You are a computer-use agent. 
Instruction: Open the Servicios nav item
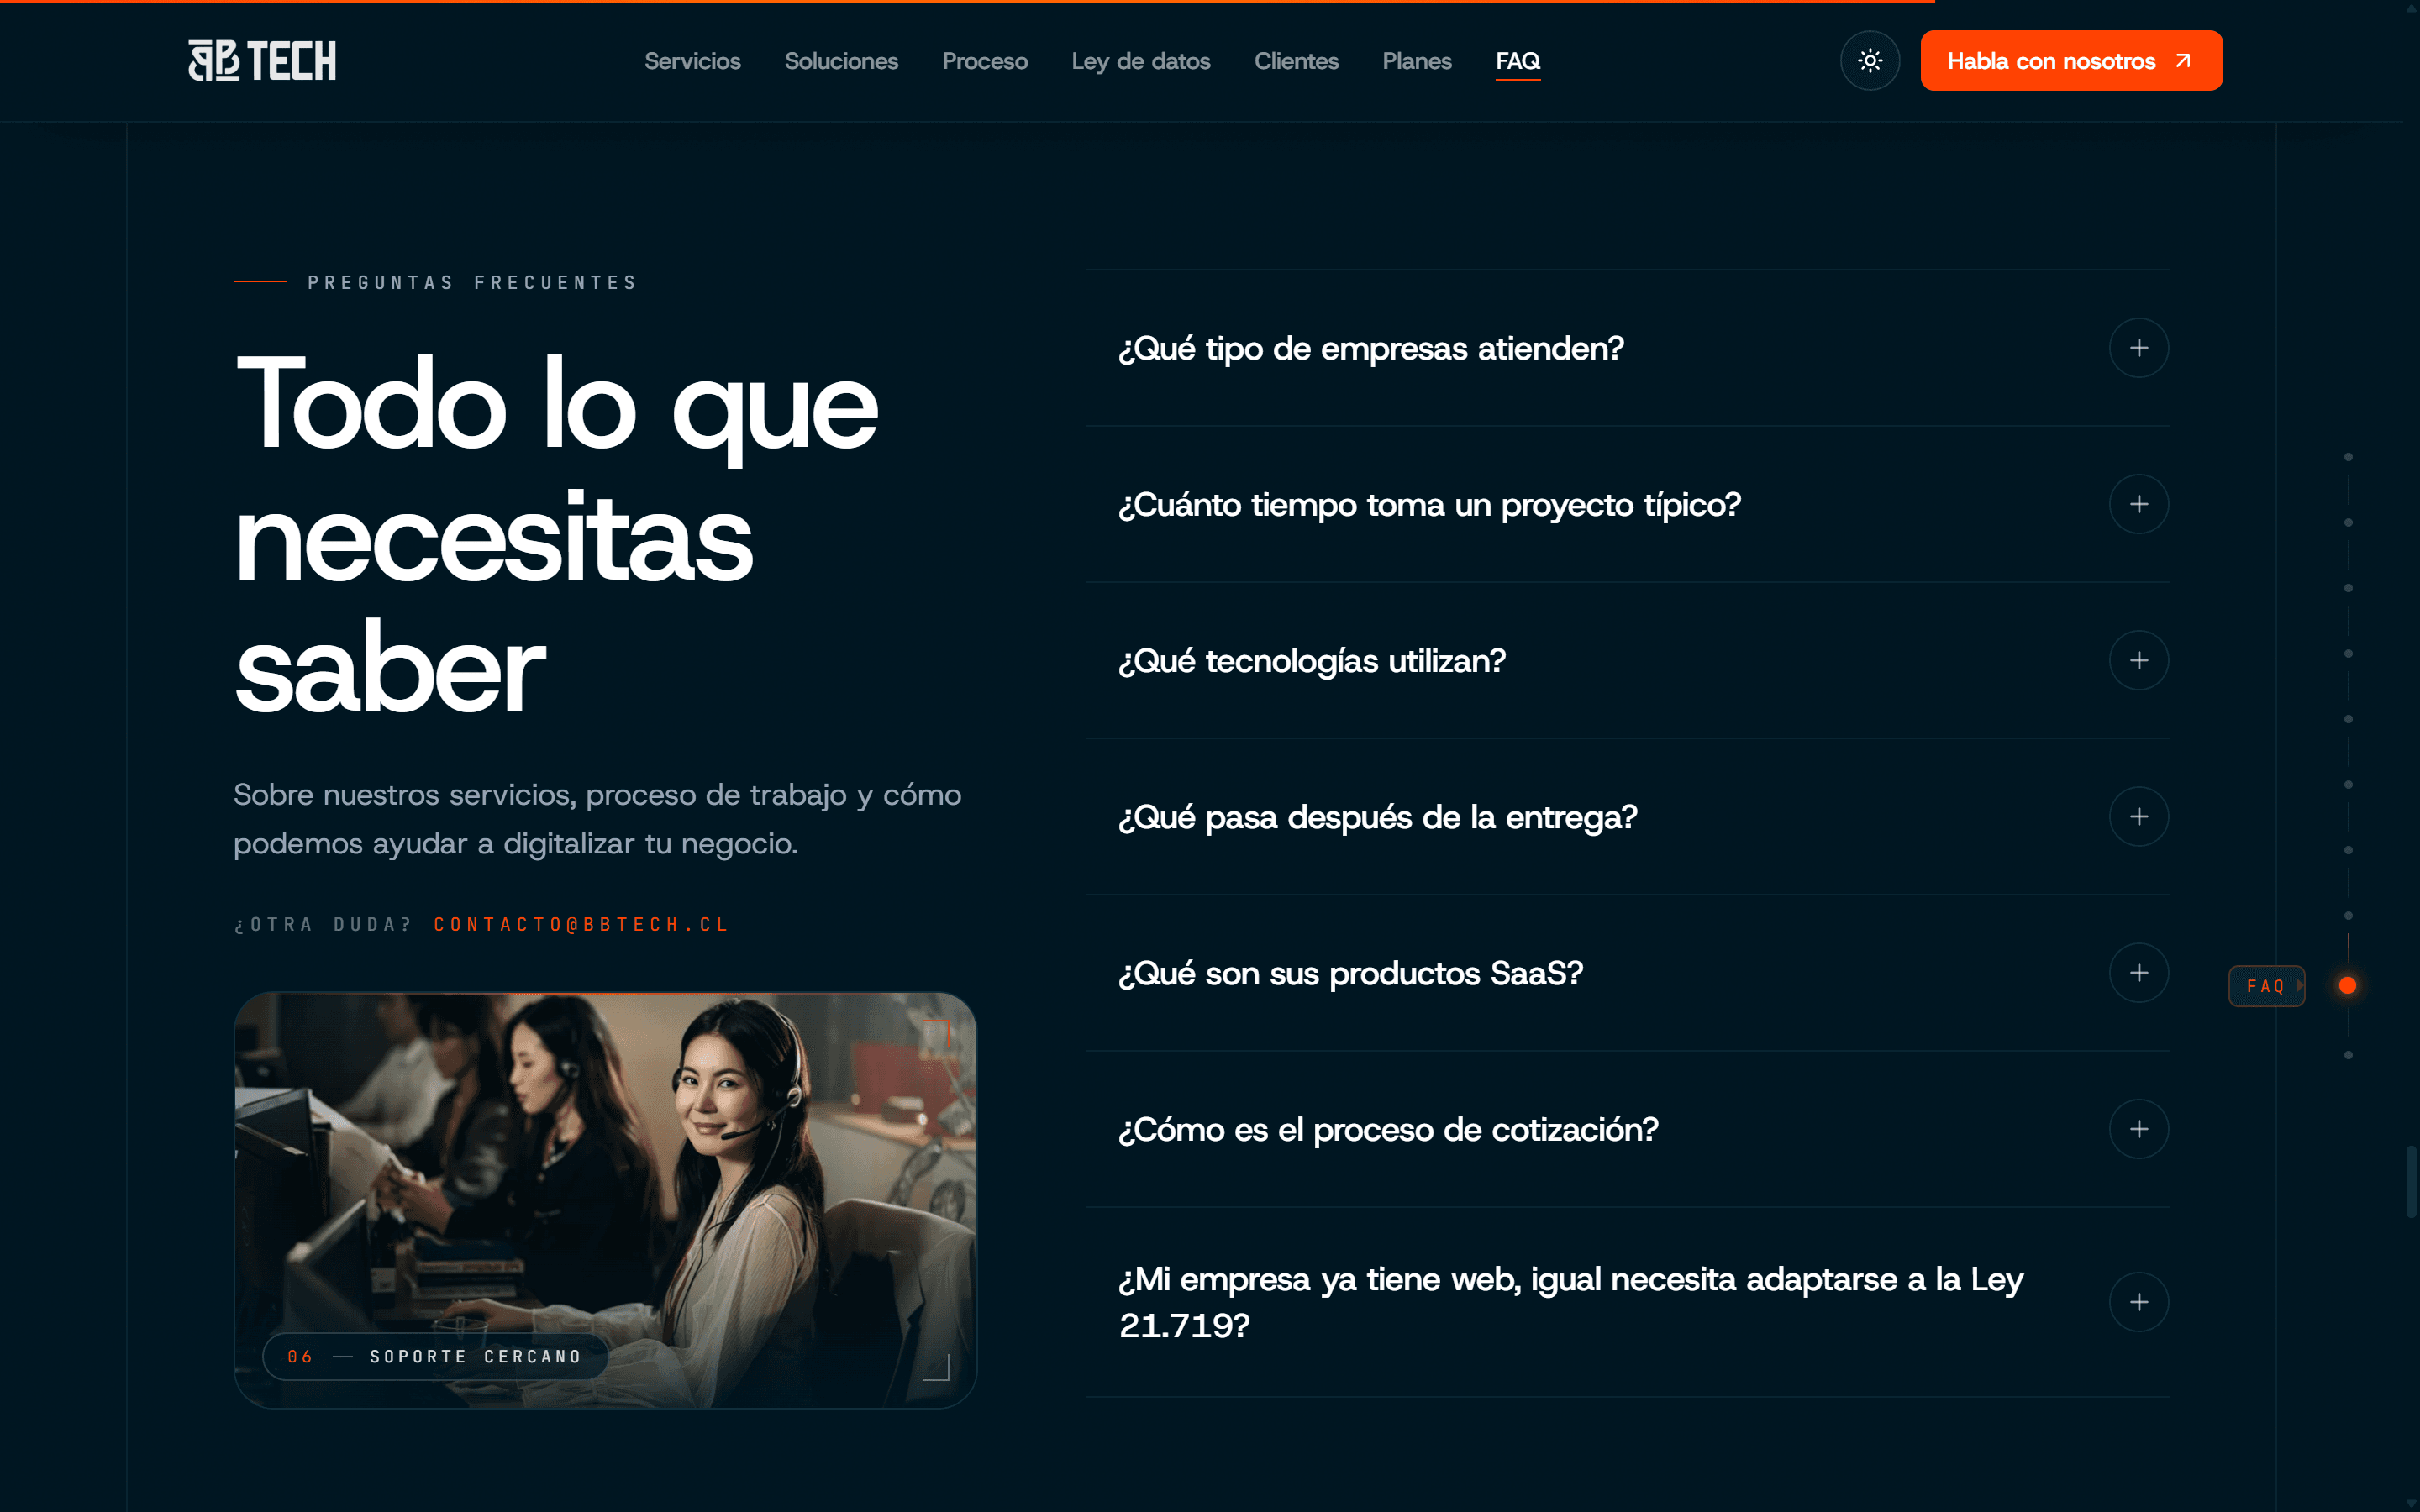point(692,61)
